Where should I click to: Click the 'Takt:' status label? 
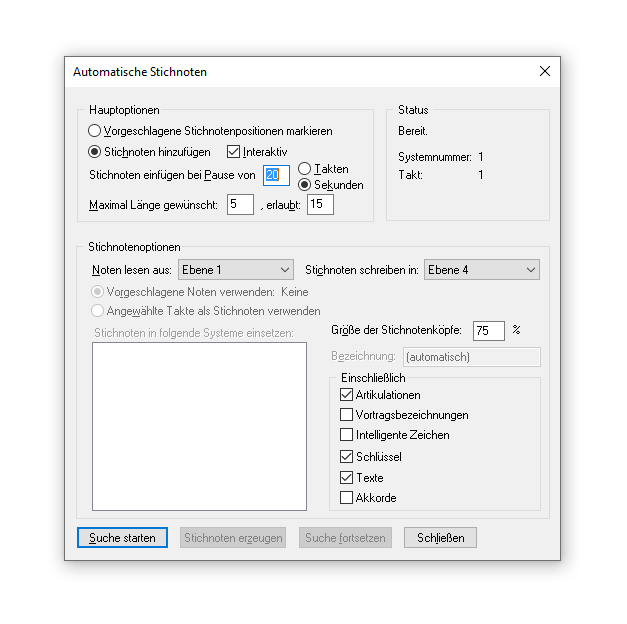(410, 175)
